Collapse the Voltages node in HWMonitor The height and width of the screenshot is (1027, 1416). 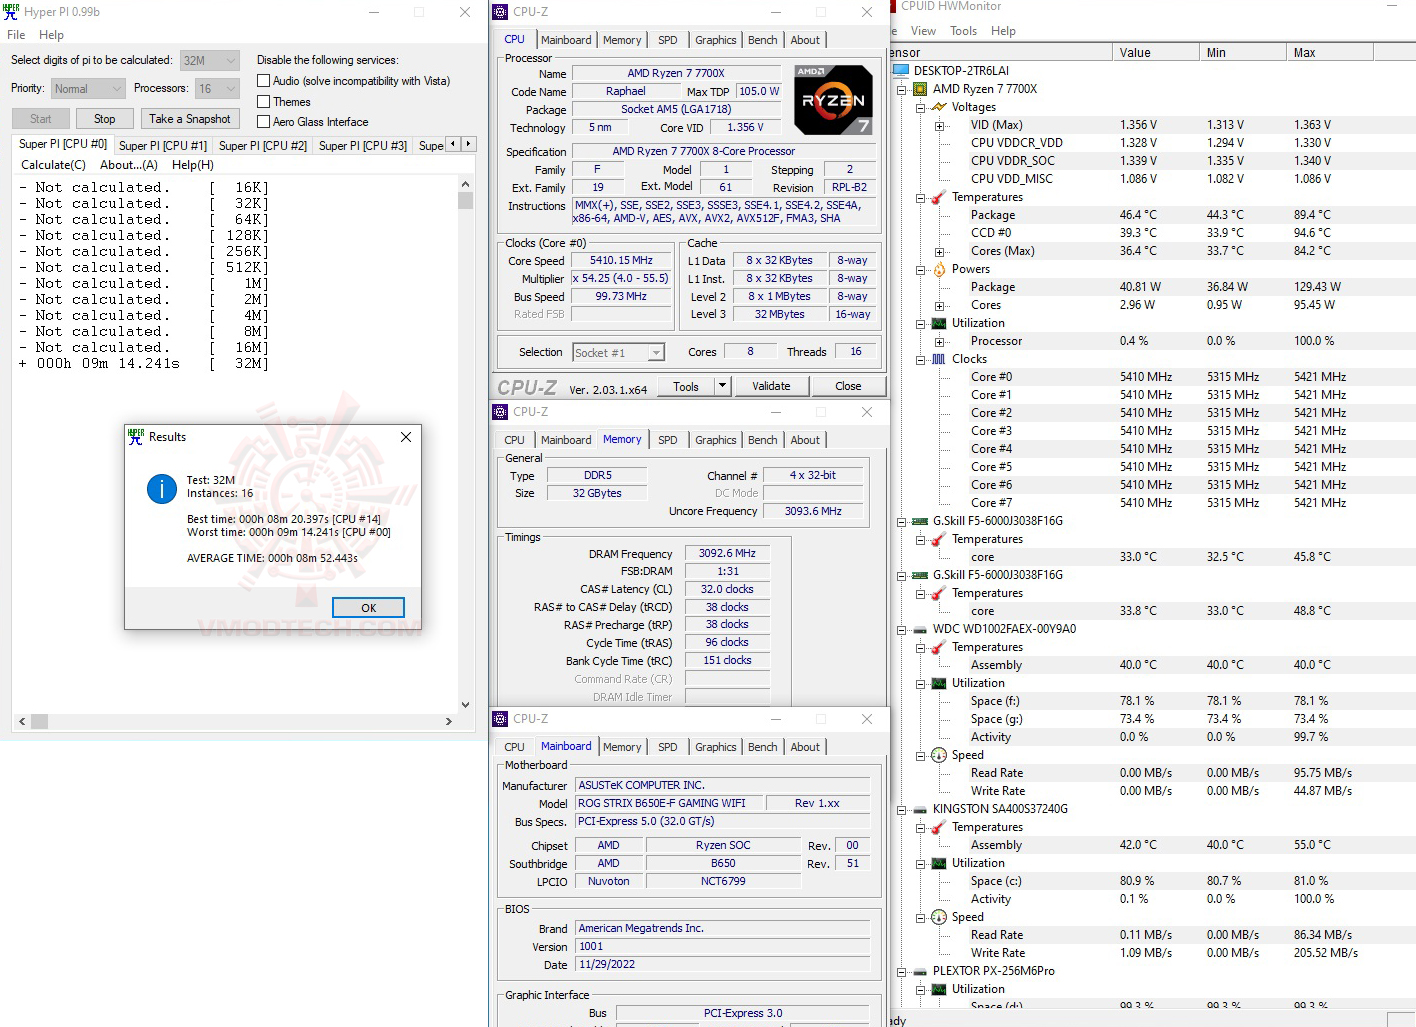(x=920, y=107)
